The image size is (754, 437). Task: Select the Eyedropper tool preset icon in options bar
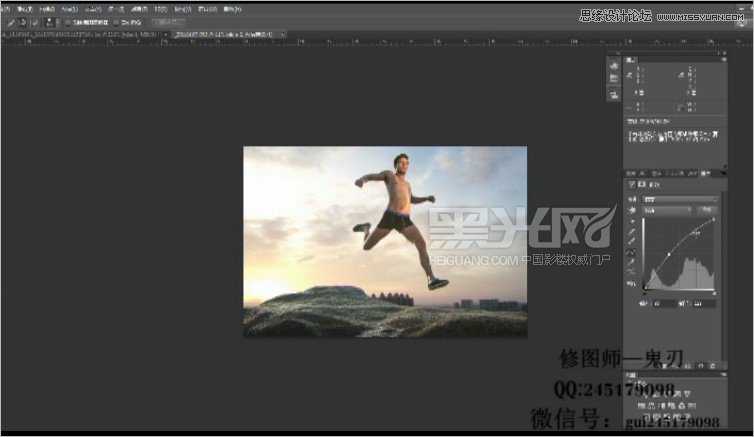[10, 22]
